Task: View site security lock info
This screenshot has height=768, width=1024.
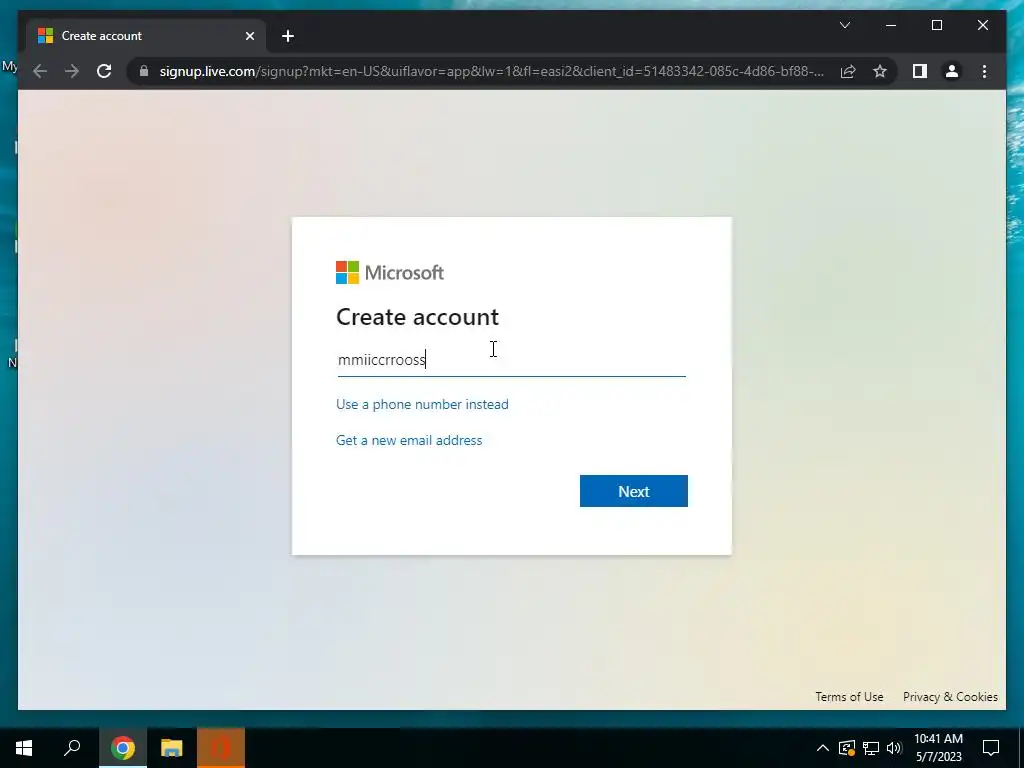Action: pos(144,71)
